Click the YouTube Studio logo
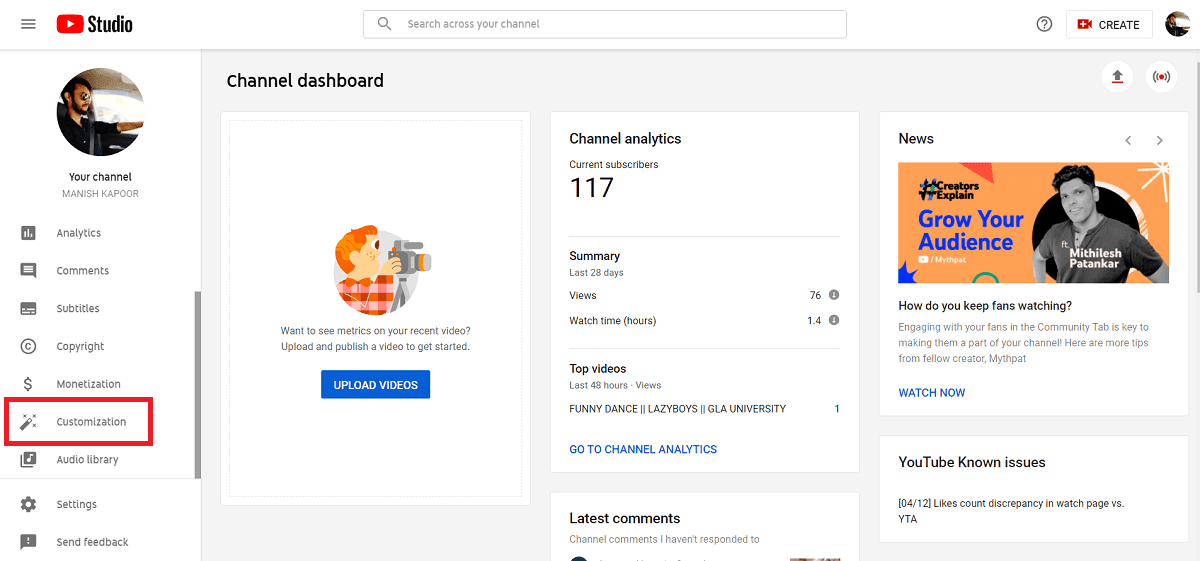The height and width of the screenshot is (561, 1200). pyautogui.click(x=94, y=24)
